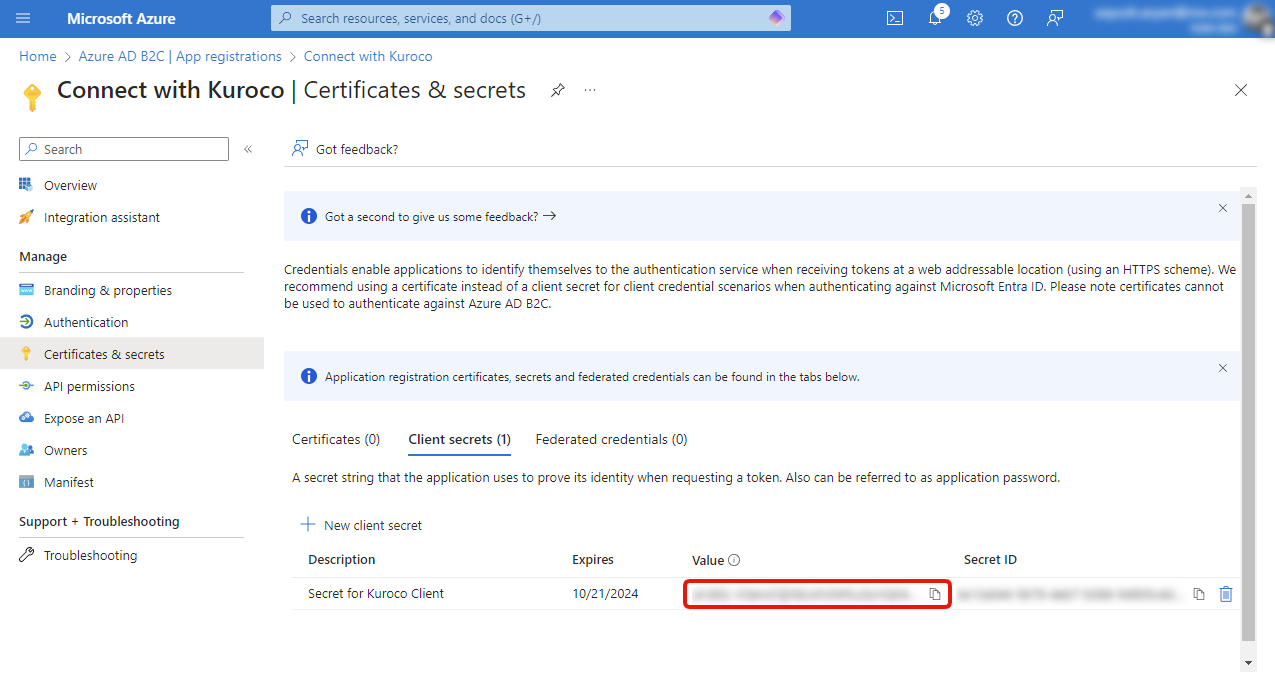Image resolution: width=1275 pixels, height=690 pixels.
Task: Show the info tooltip beside Value column
Action: 736,560
